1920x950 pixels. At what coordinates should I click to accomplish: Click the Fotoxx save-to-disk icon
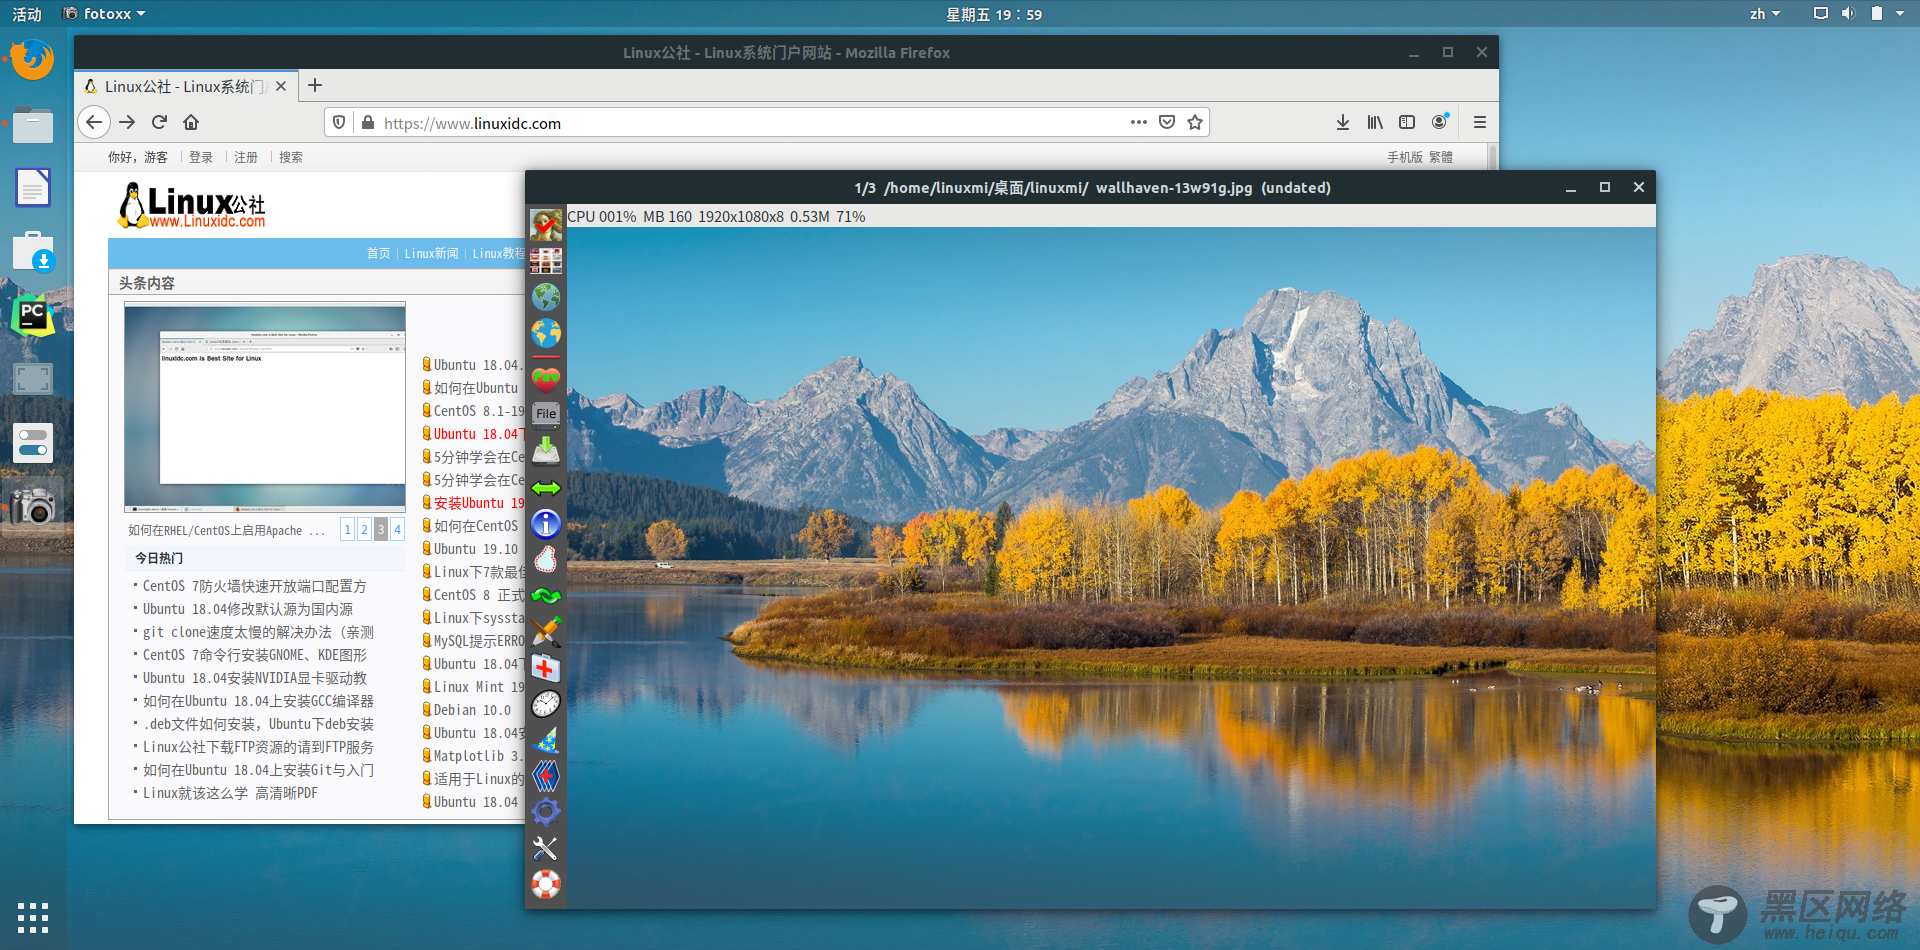point(546,451)
